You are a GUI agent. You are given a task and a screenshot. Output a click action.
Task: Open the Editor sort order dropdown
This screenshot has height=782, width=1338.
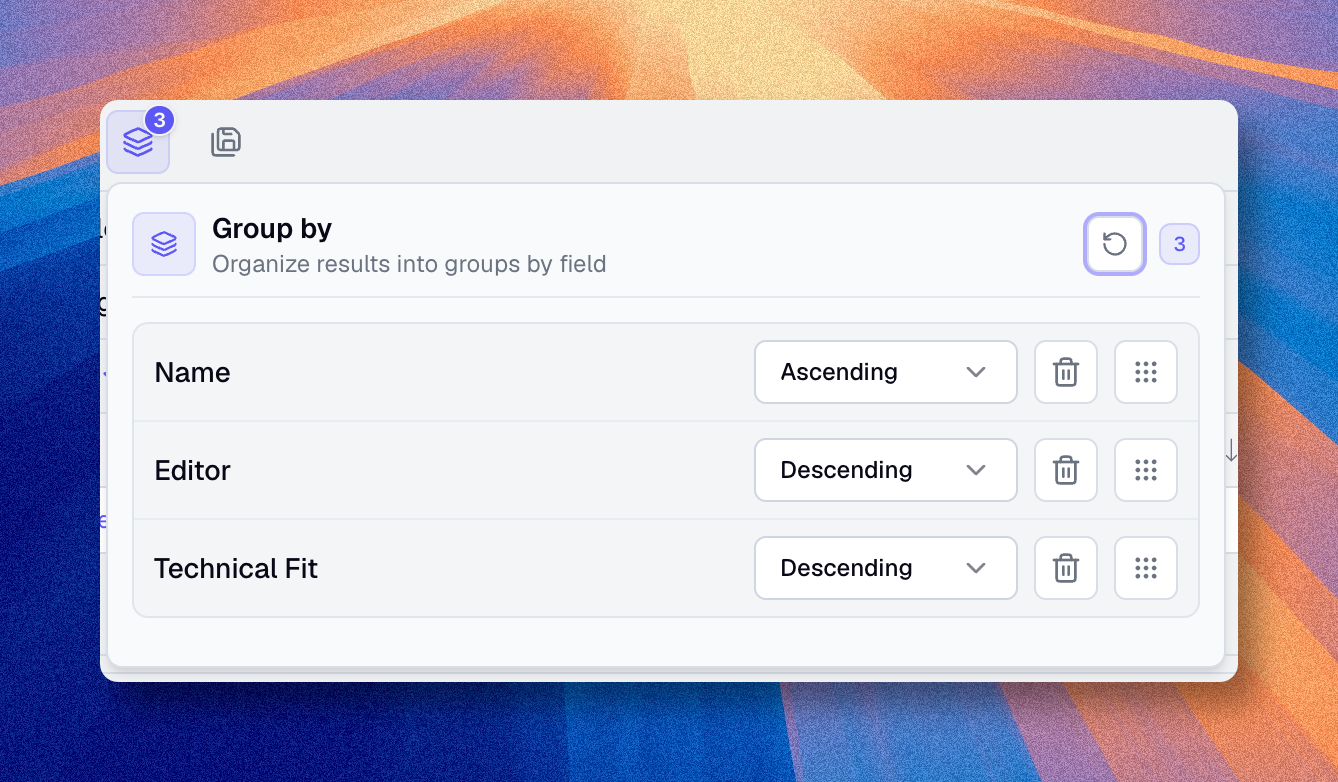click(886, 470)
